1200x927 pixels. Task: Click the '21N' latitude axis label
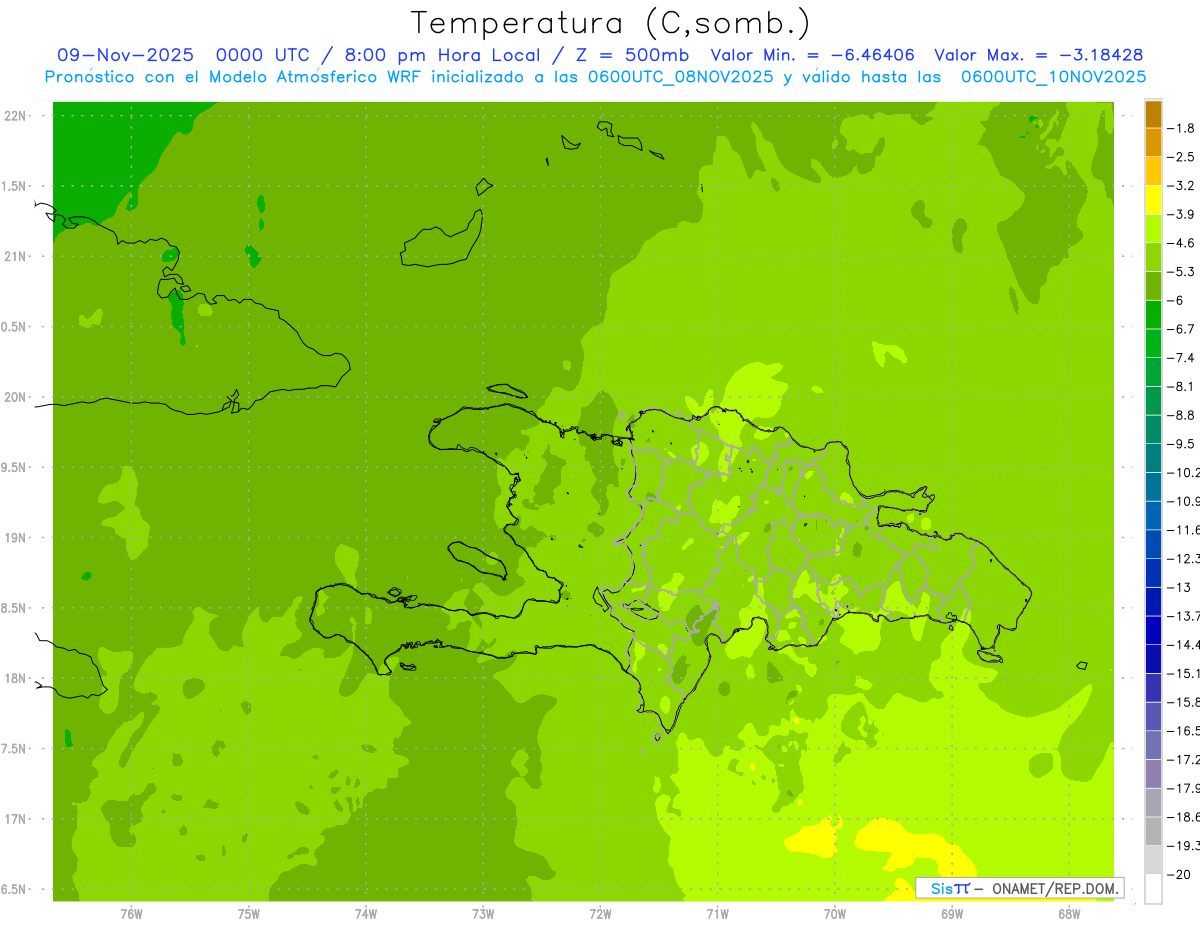15,257
